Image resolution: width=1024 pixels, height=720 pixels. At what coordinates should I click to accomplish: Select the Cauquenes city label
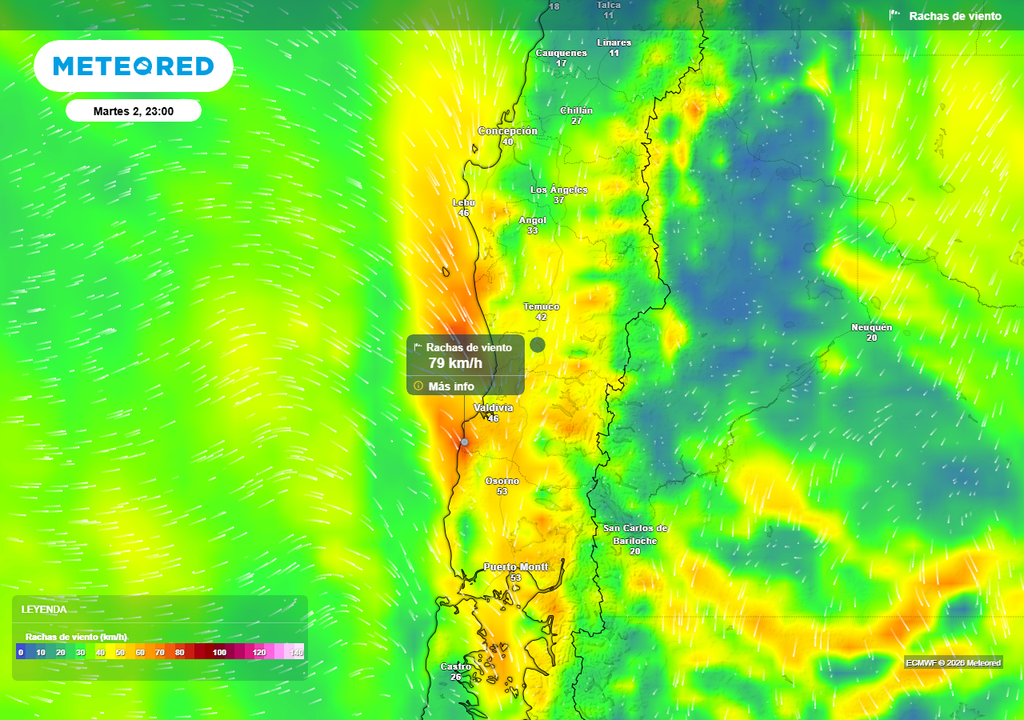pos(561,53)
